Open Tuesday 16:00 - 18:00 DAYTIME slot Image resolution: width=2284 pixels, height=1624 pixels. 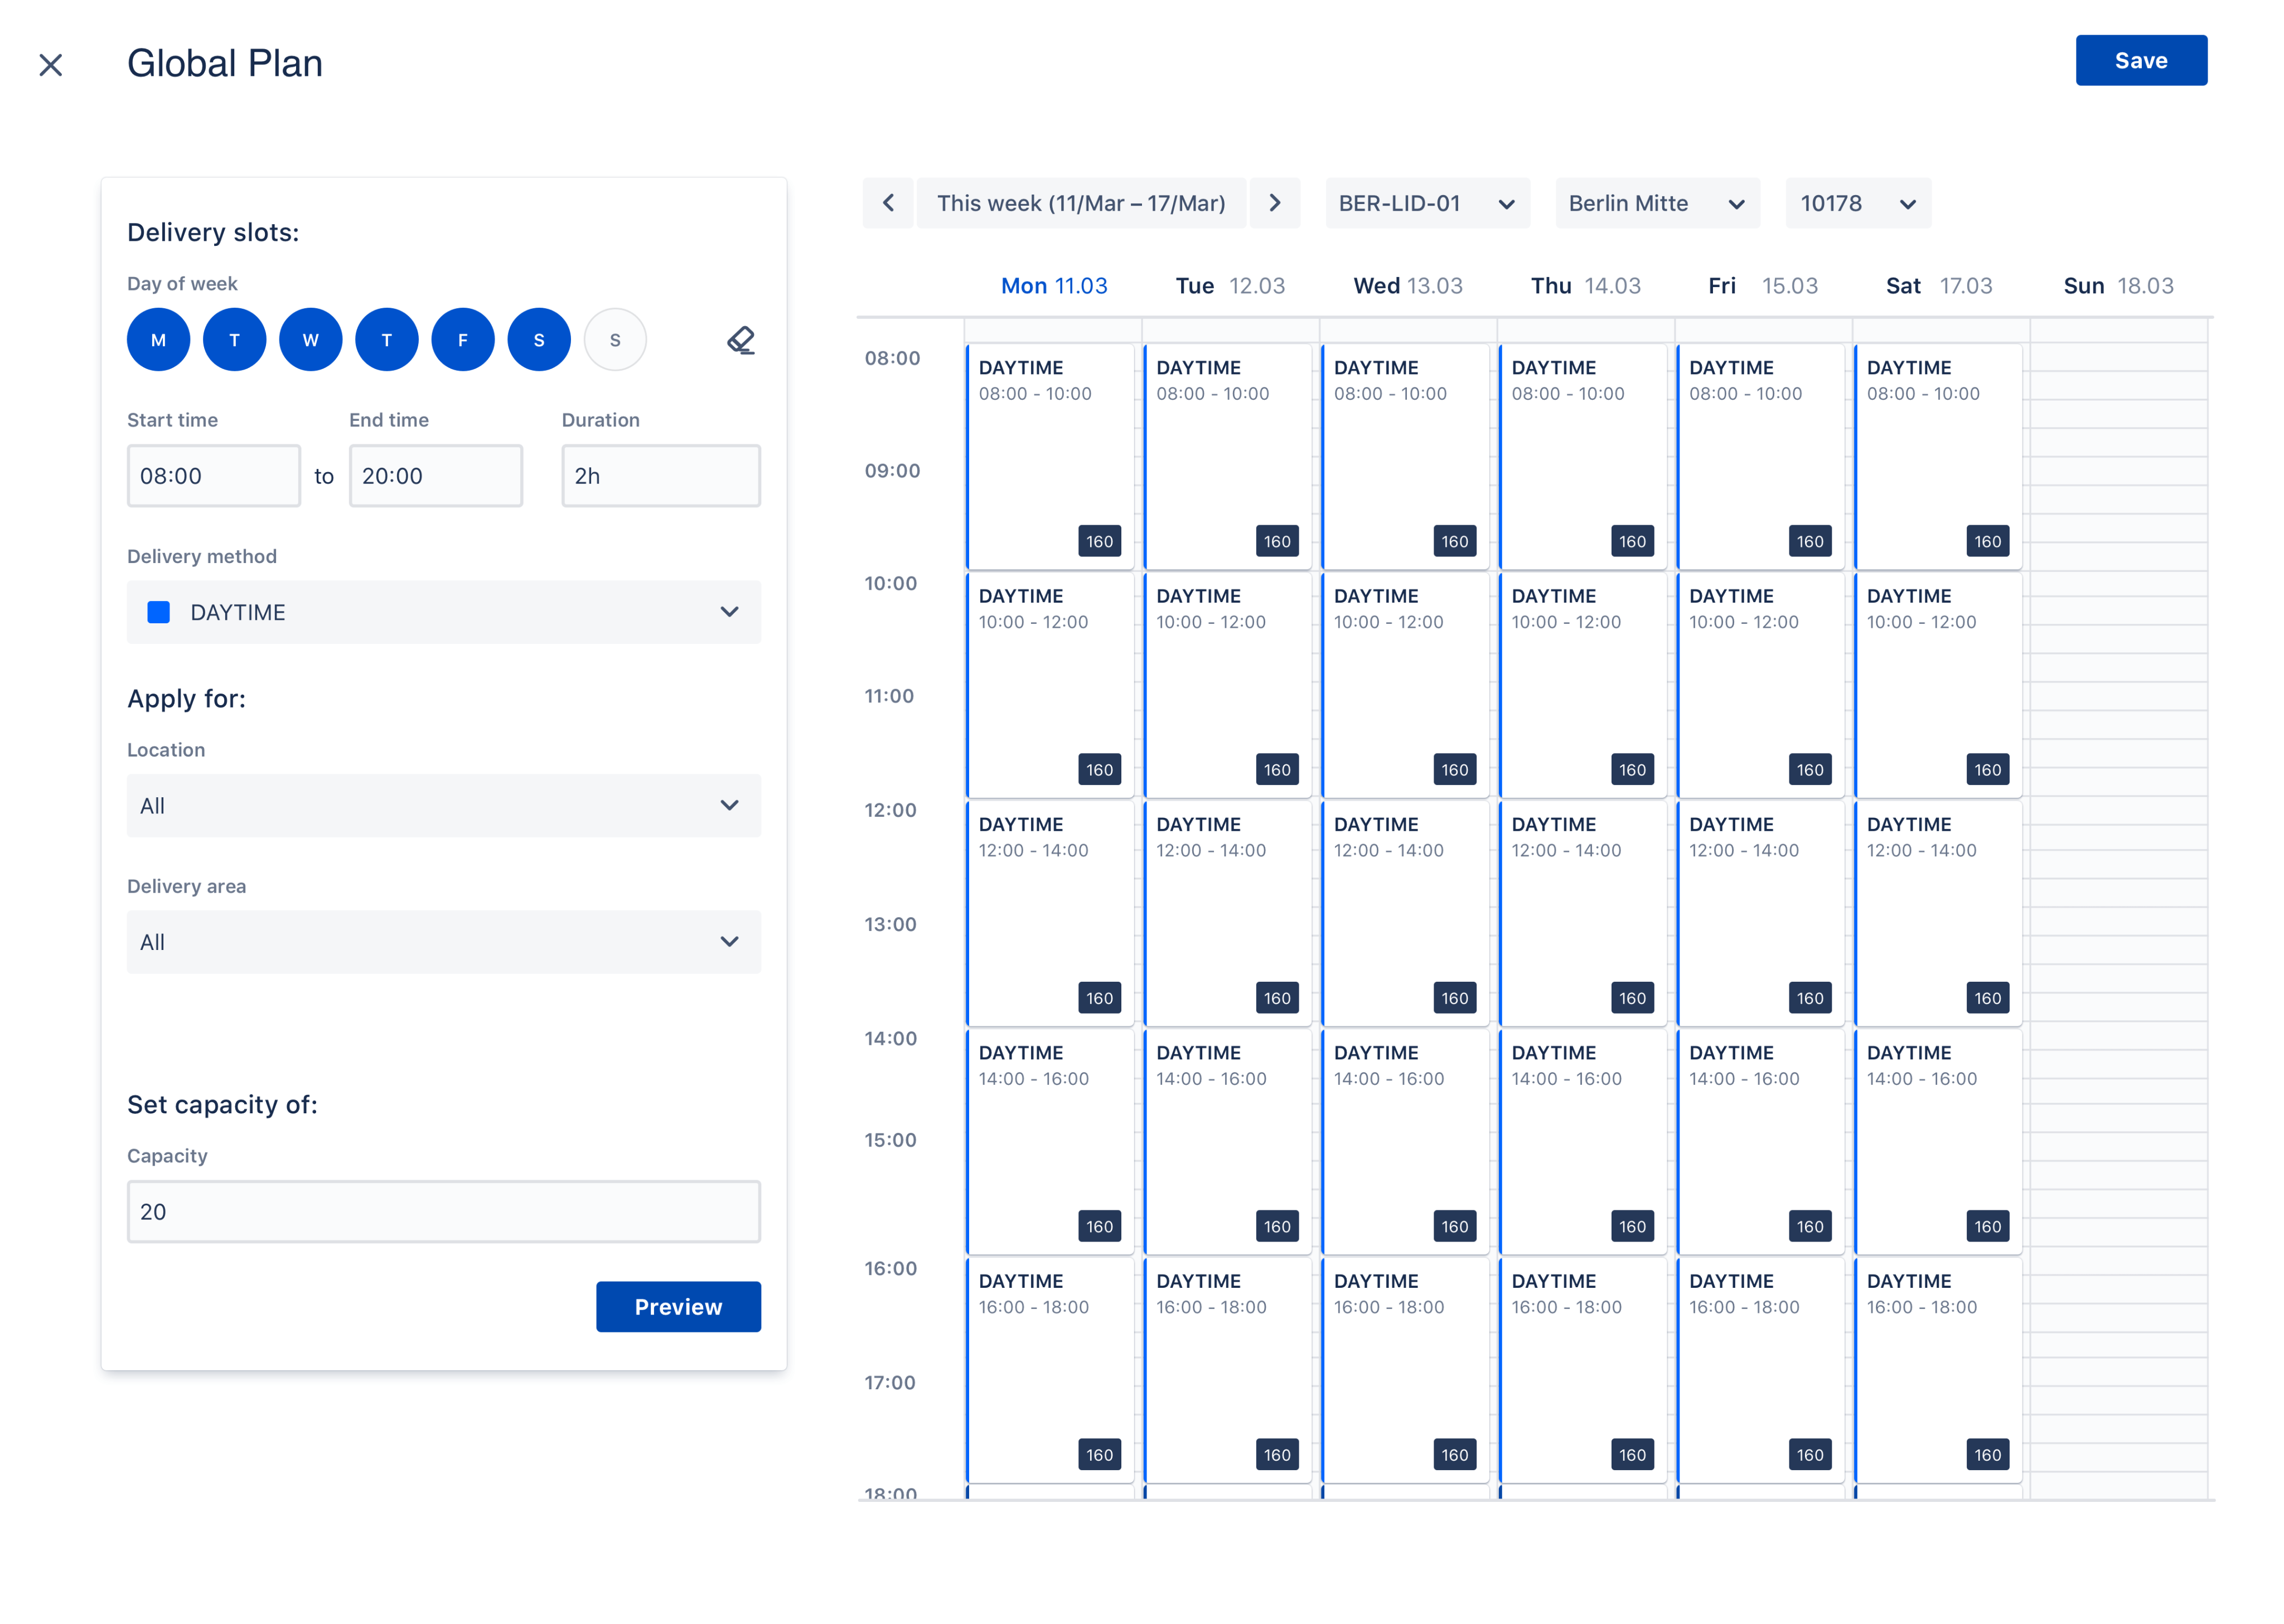pyautogui.click(x=1227, y=1369)
